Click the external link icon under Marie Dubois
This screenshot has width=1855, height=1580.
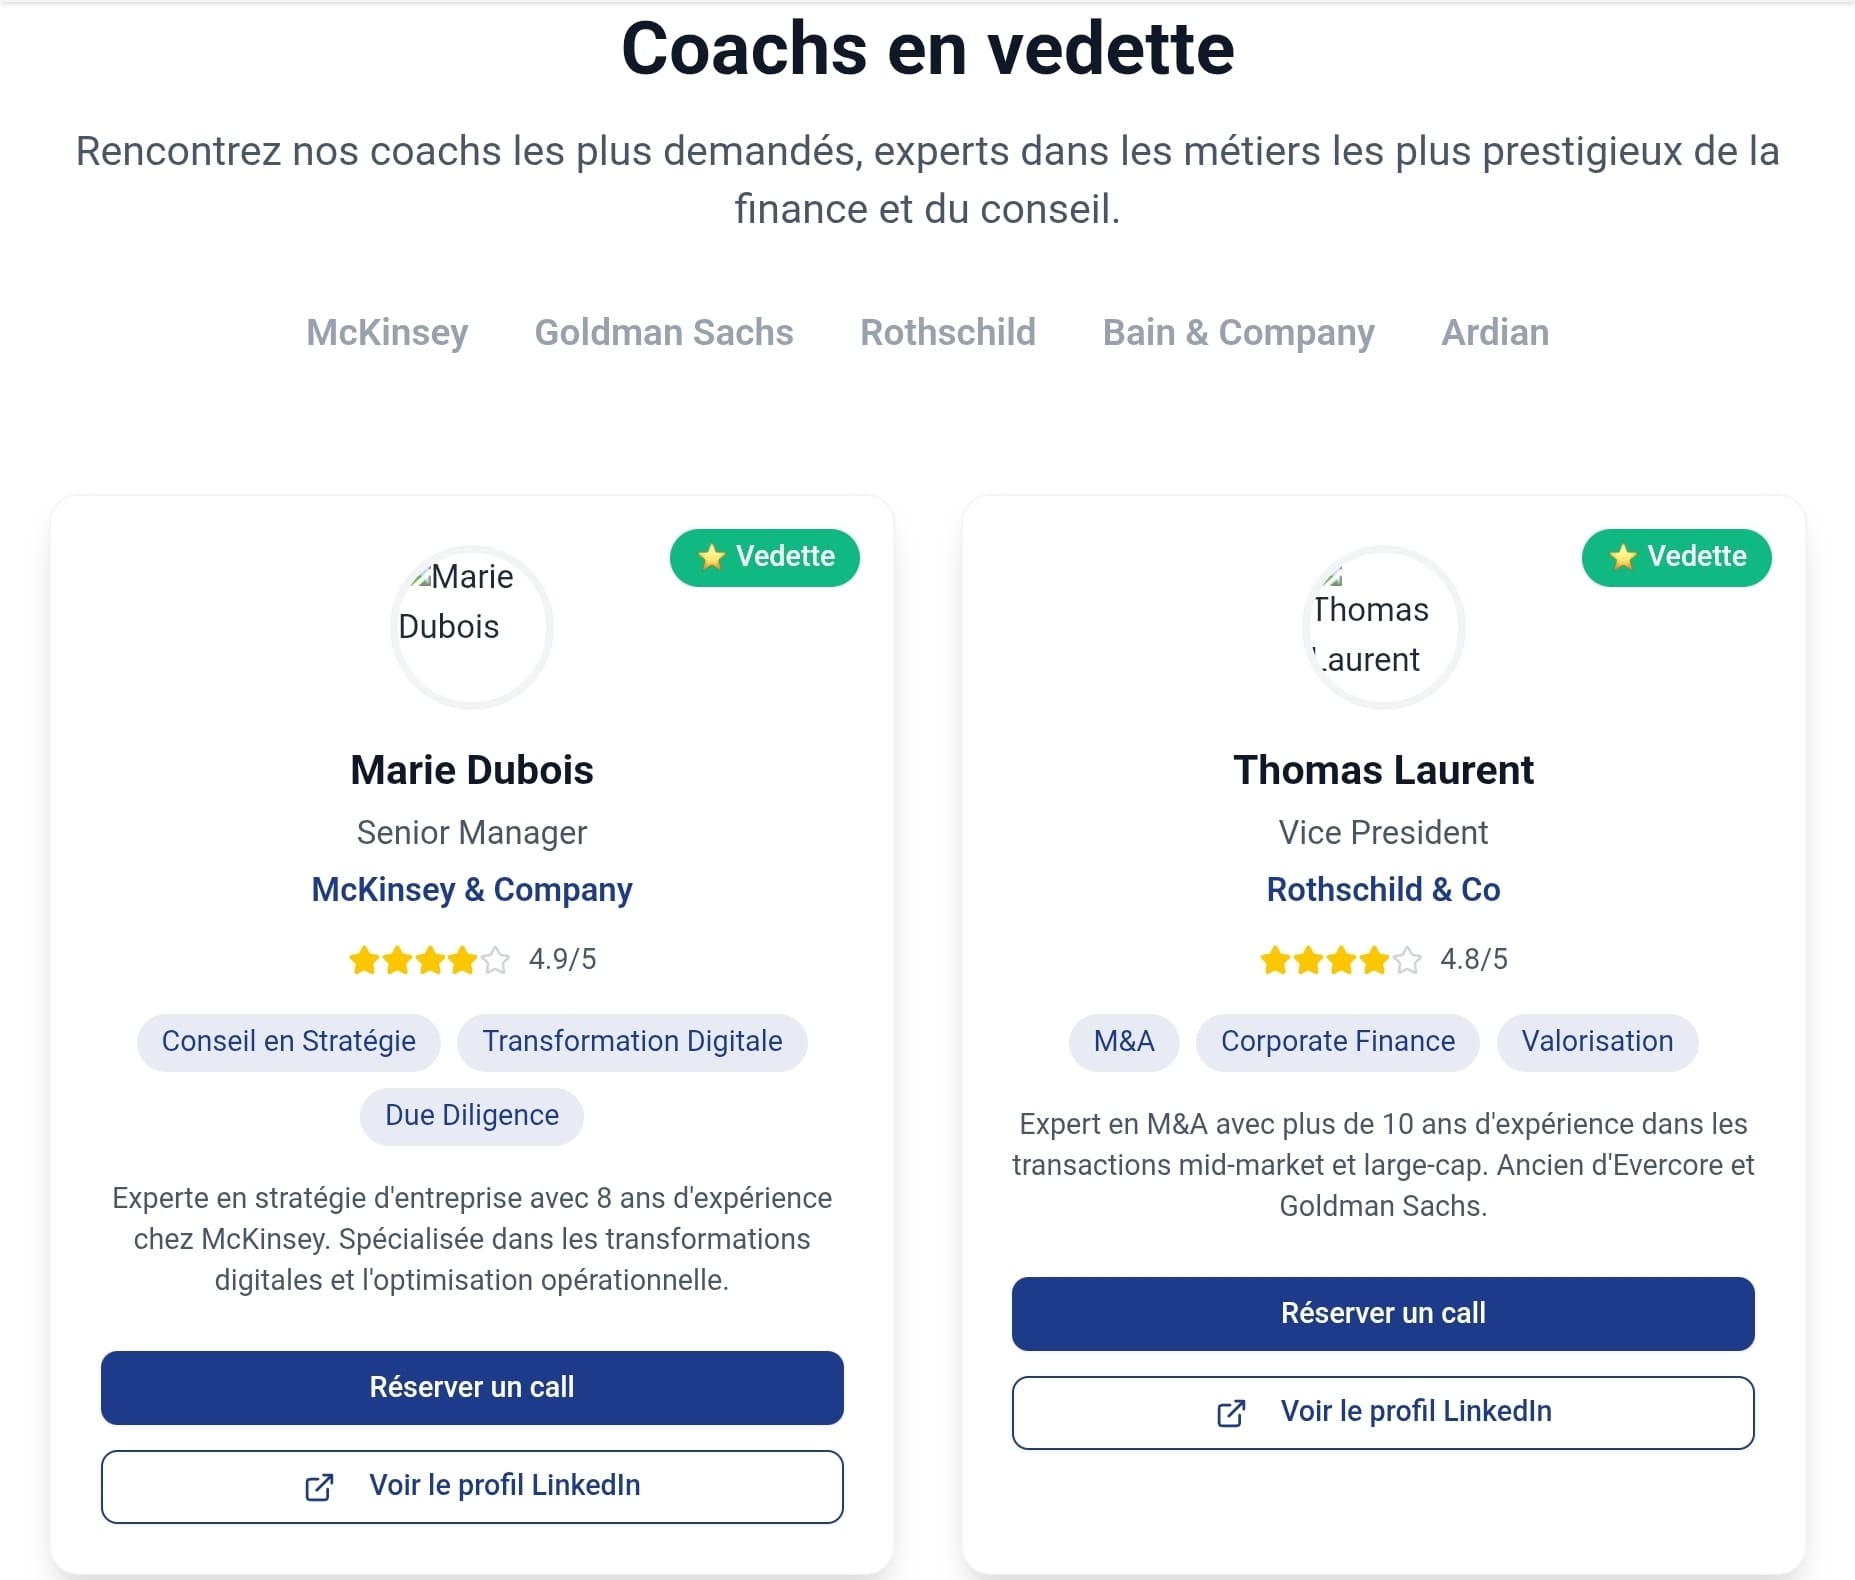tap(319, 1487)
